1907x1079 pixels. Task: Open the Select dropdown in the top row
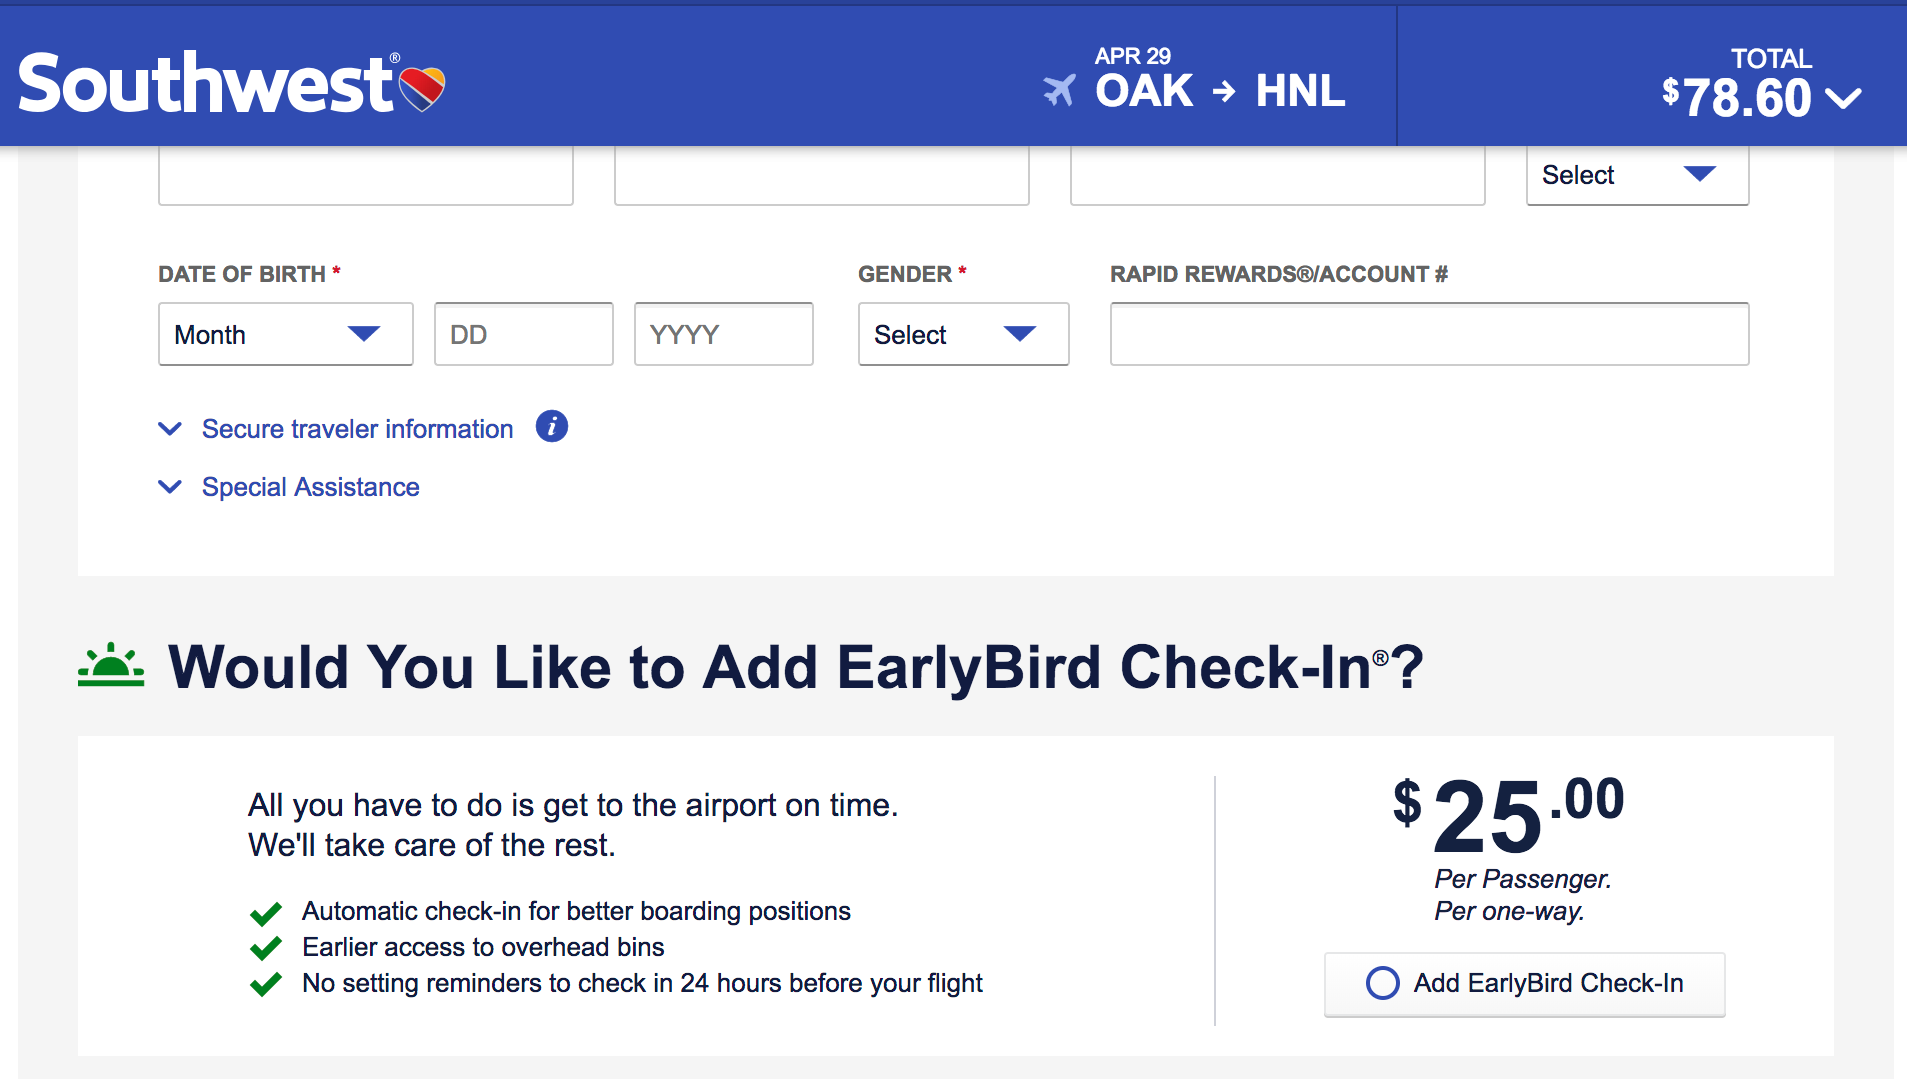pyautogui.click(x=1638, y=175)
